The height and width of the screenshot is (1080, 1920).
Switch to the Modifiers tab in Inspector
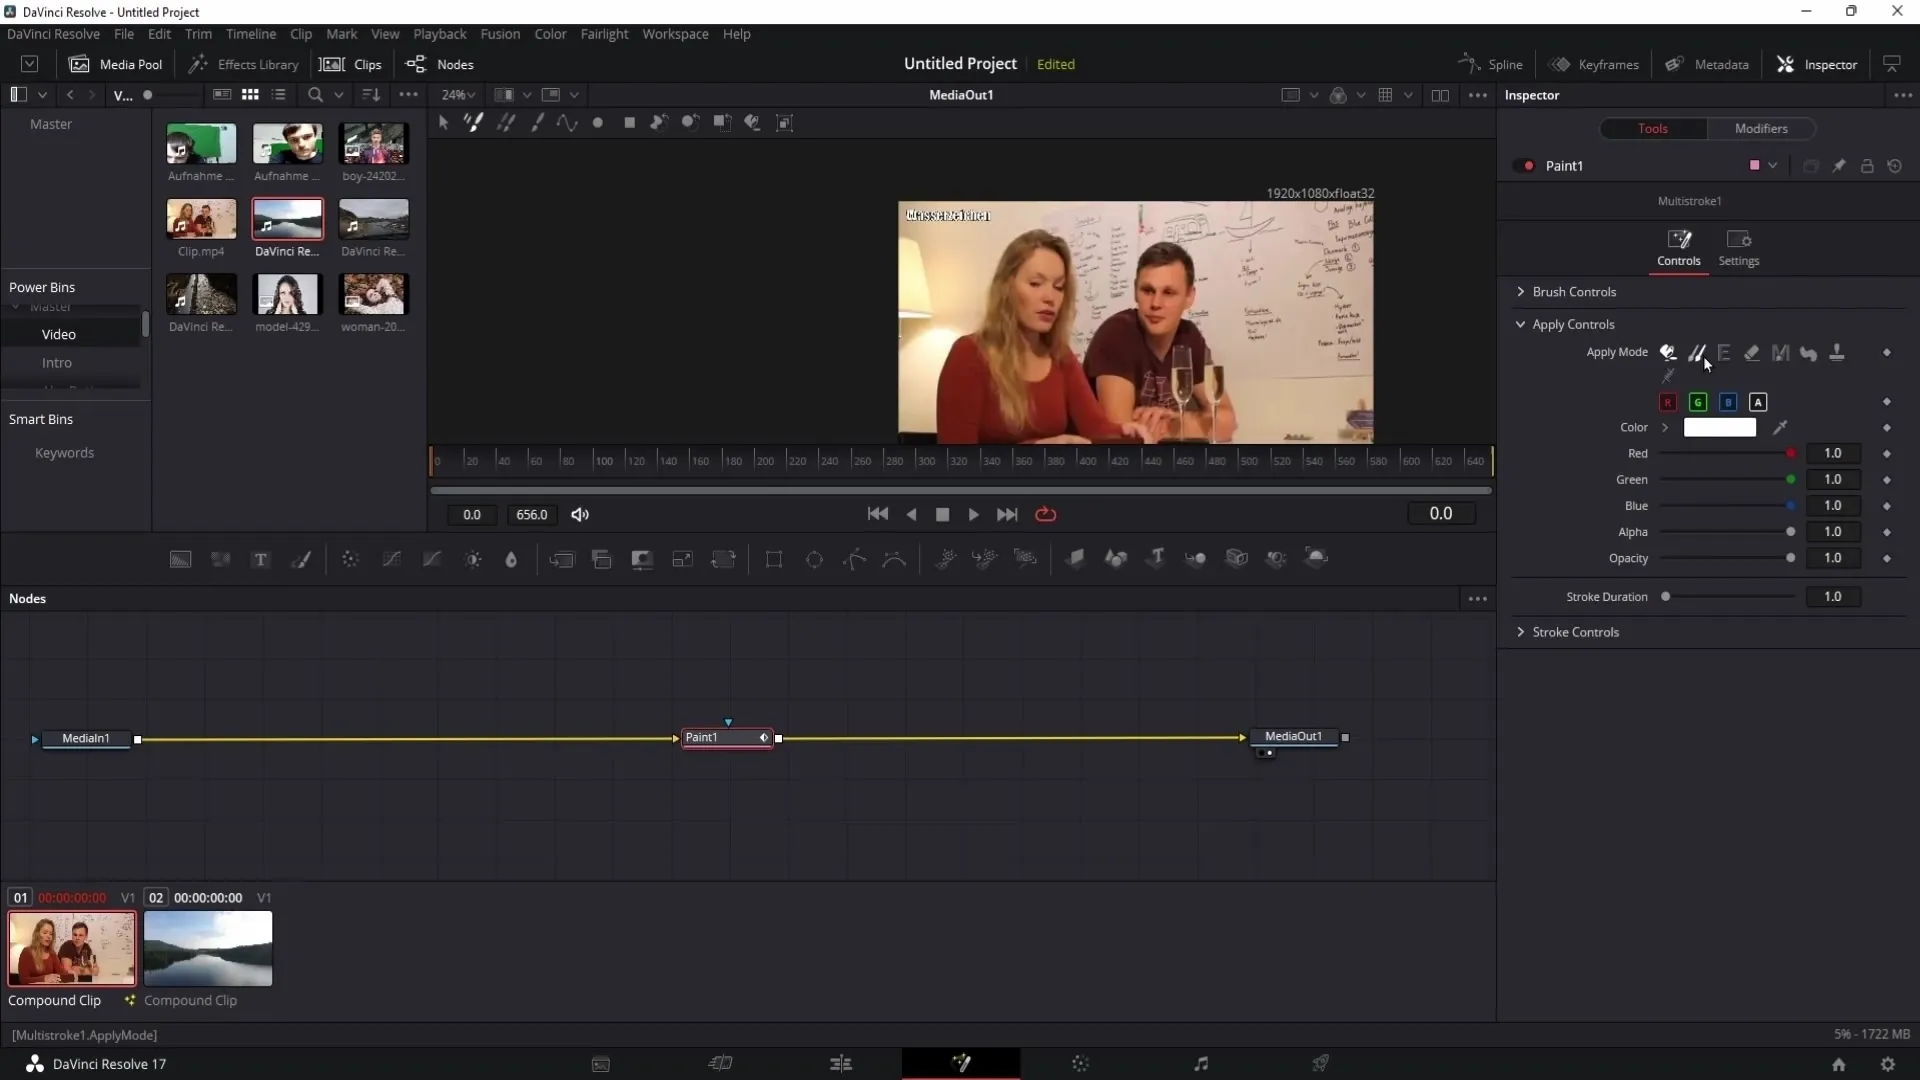[1762, 128]
